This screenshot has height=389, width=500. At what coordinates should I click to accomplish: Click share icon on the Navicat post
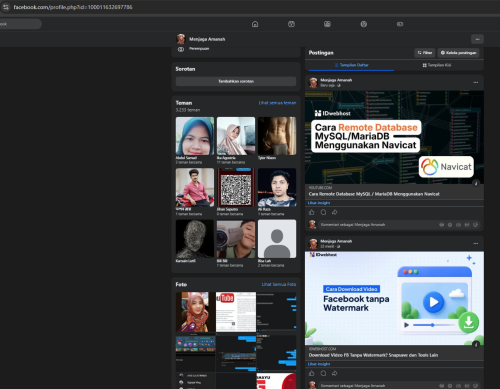point(335,212)
